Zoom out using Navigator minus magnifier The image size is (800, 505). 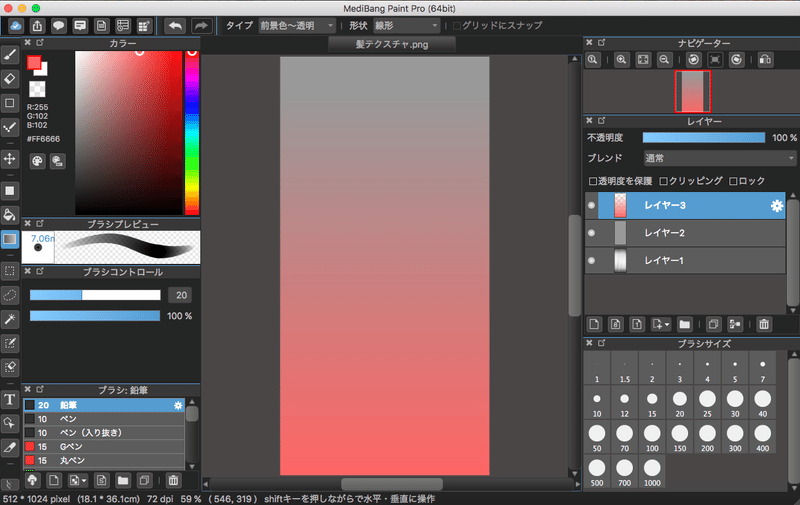[x=664, y=60]
